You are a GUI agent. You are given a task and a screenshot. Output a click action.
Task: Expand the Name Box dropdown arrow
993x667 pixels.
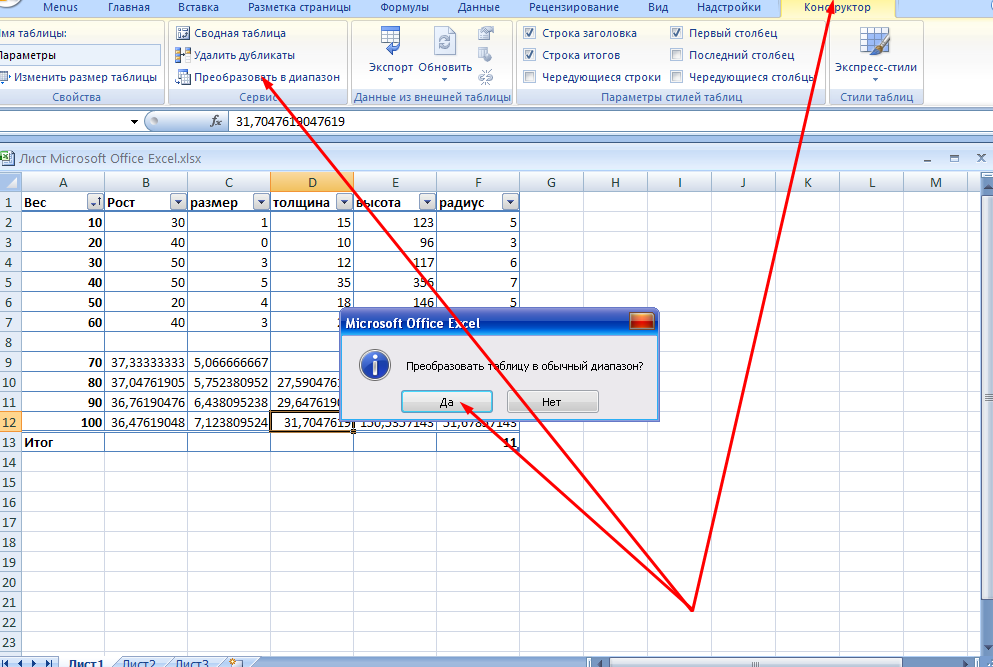[134, 121]
